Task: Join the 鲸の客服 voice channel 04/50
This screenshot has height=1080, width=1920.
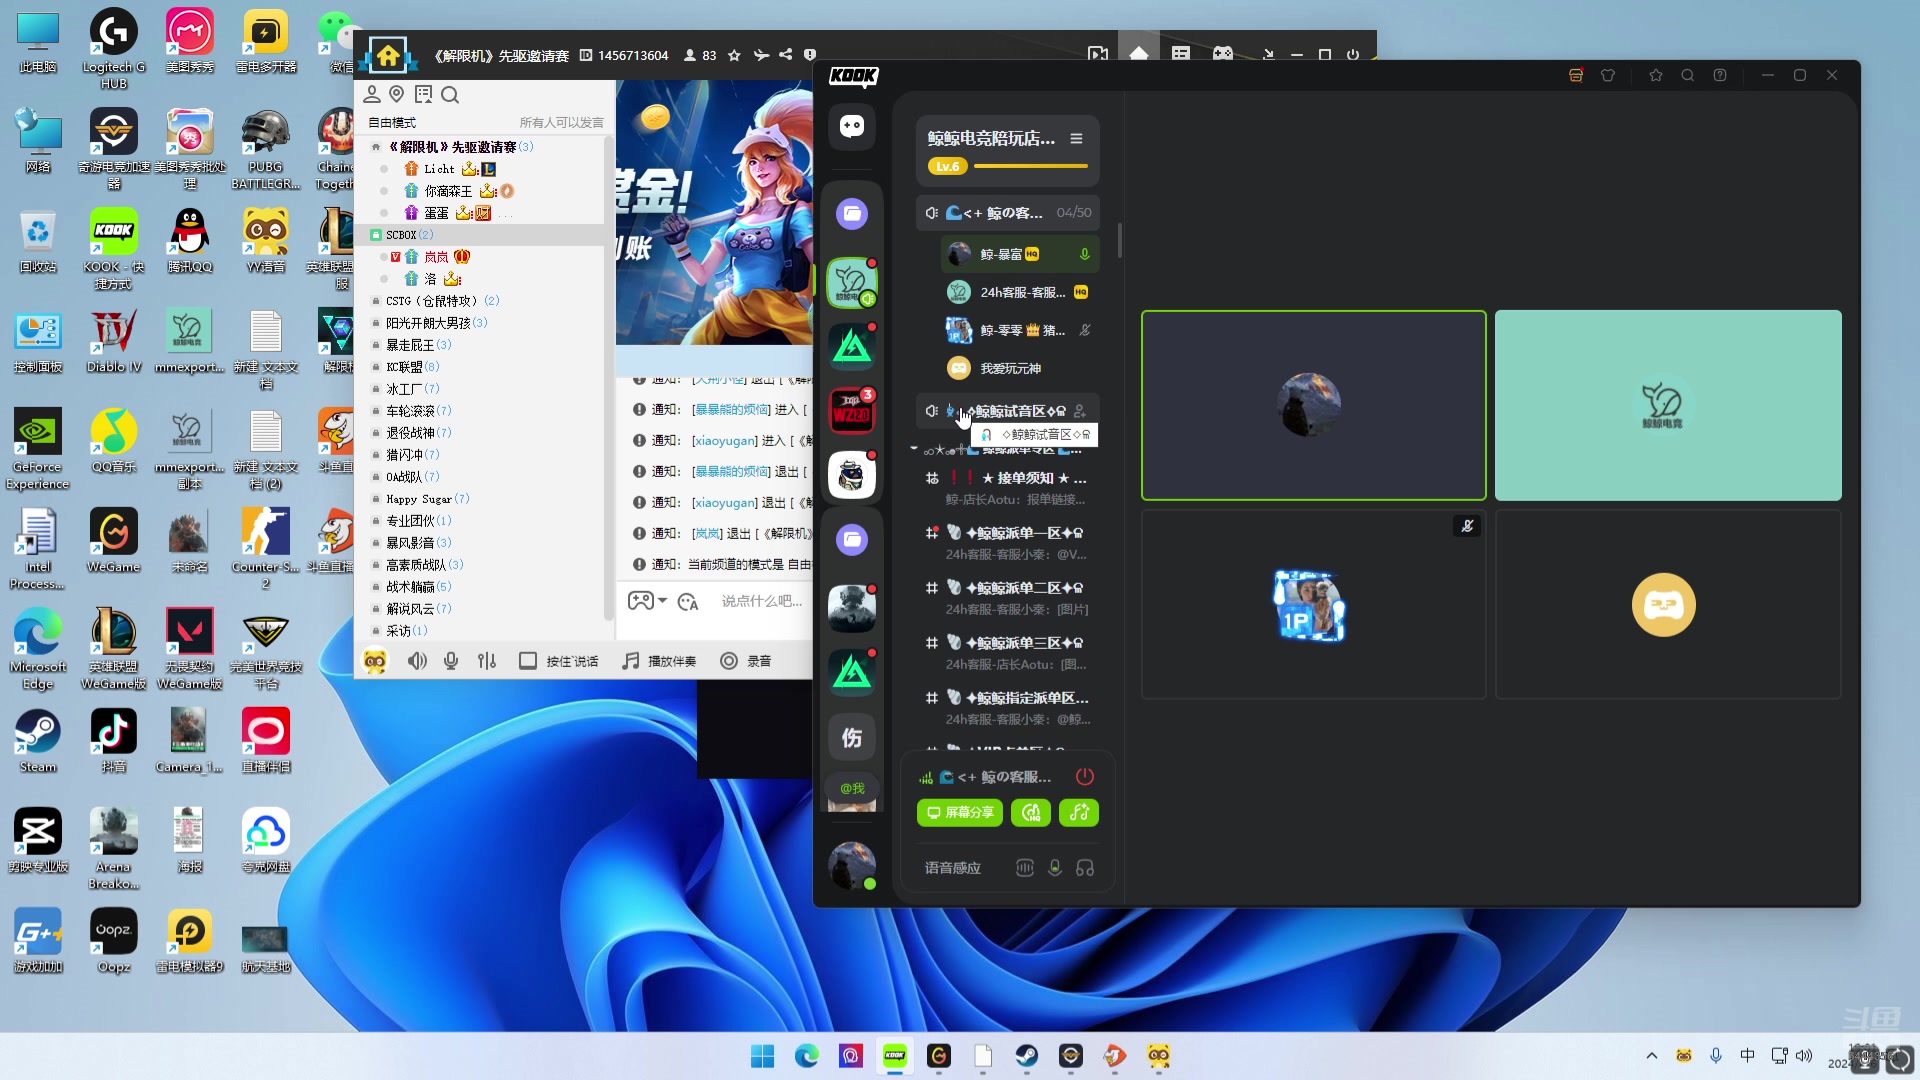Action: [x=1008, y=213]
